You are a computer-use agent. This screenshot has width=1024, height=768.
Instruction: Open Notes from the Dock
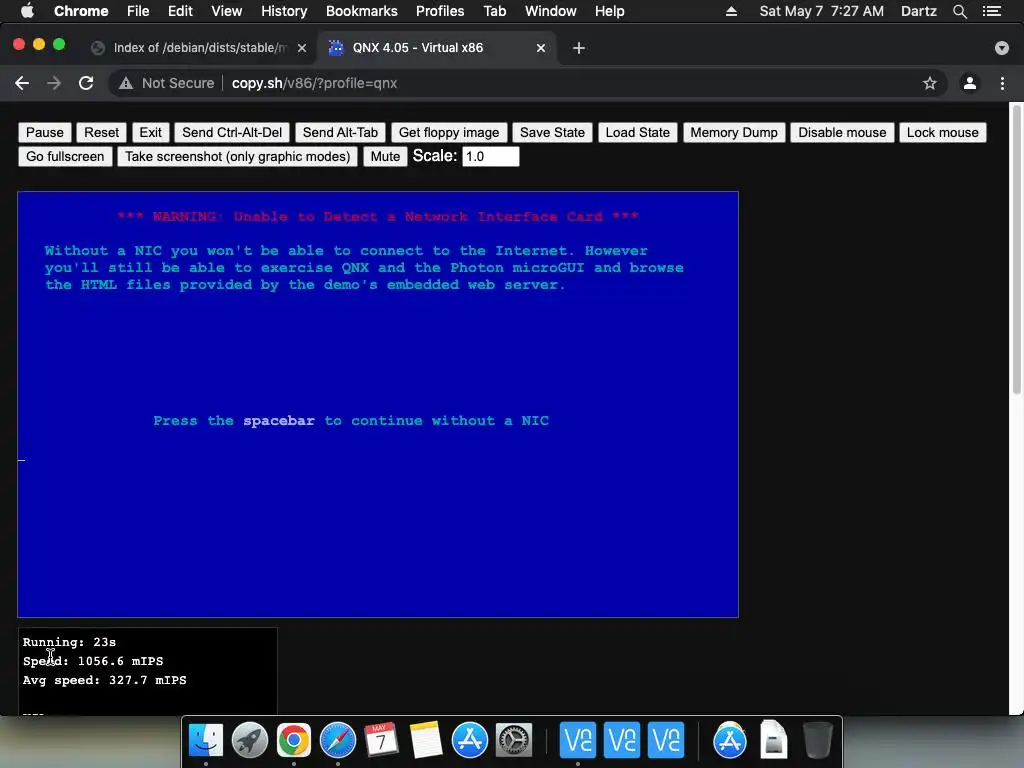[426, 740]
